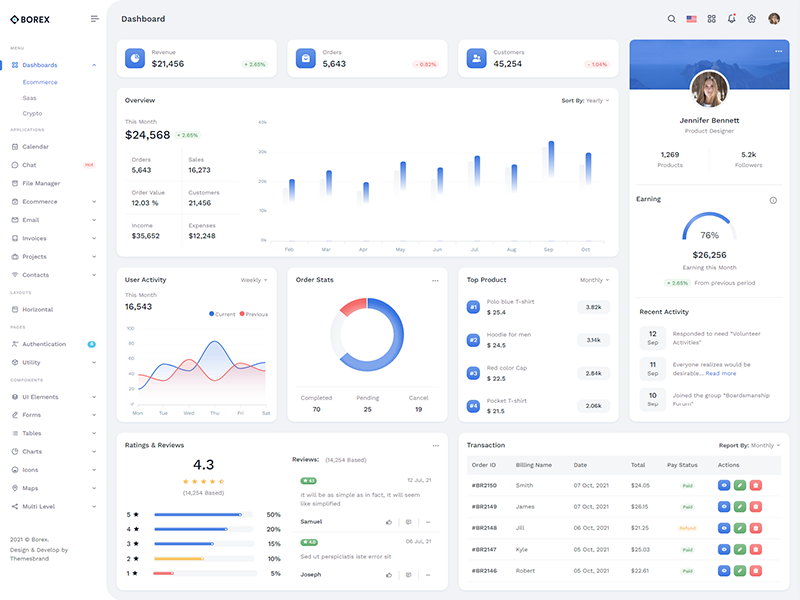The height and width of the screenshot is (600, 800).
Task: Select Crypto dashboard submenu item
Action: tap(32, 114)
